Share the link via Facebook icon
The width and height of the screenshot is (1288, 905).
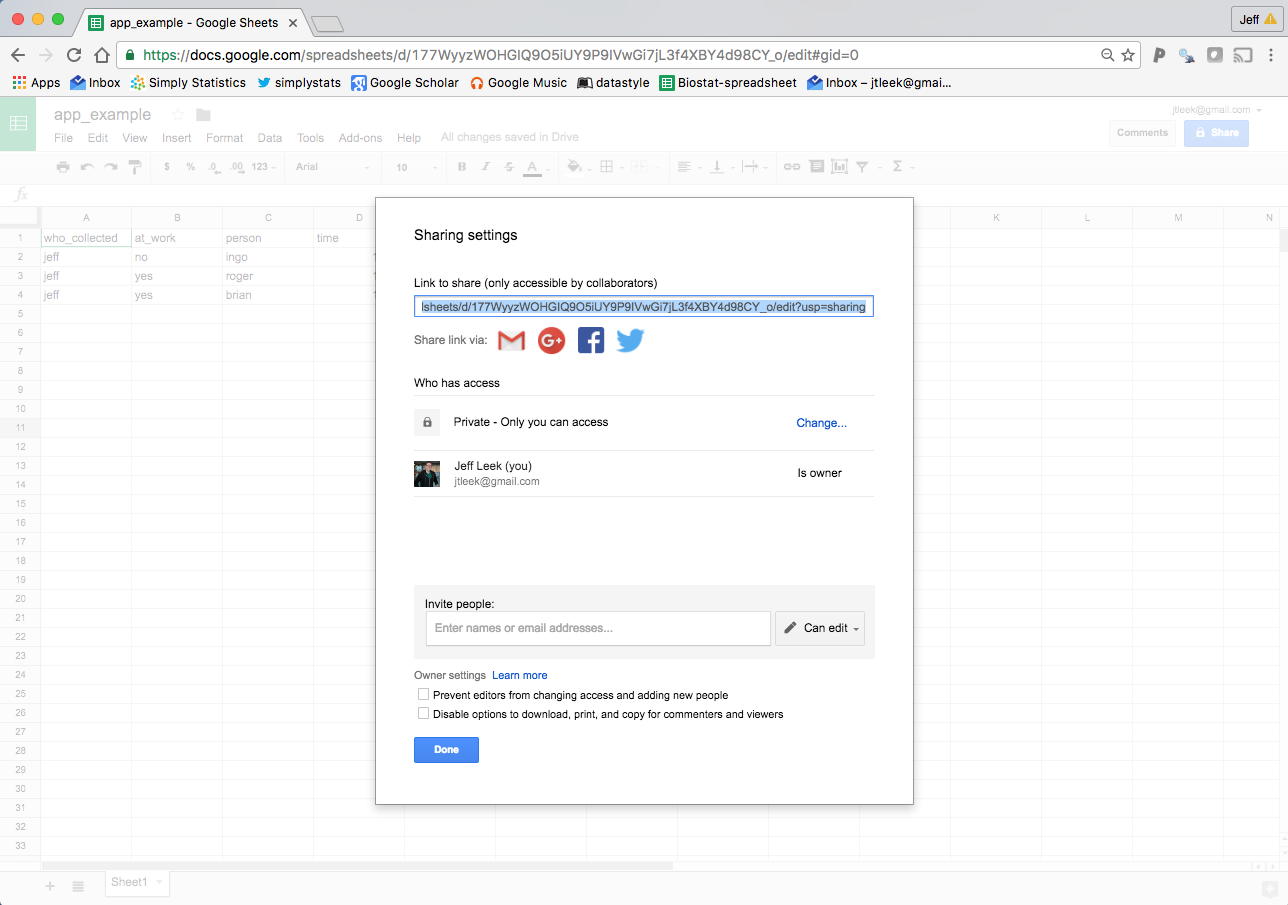point(591,341)
